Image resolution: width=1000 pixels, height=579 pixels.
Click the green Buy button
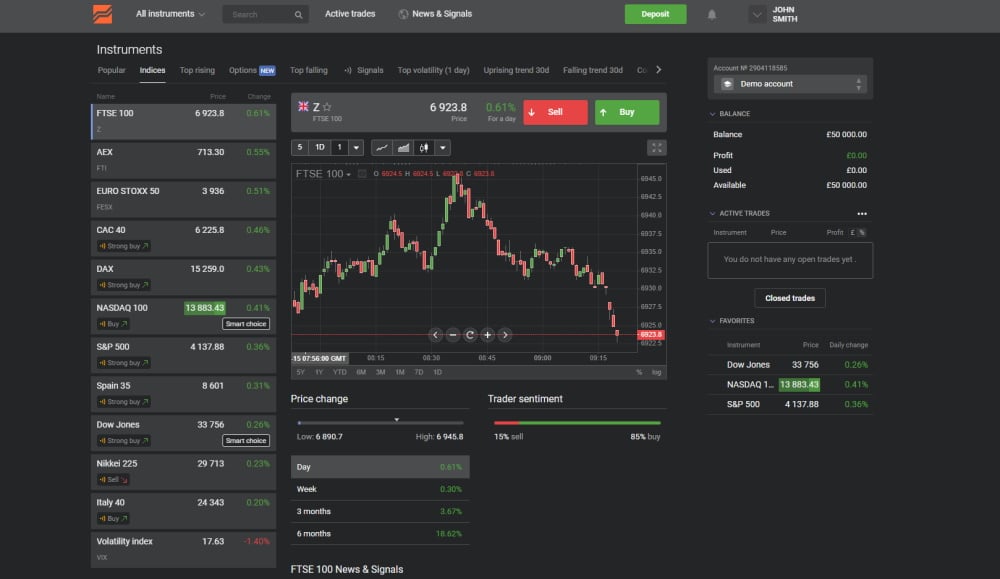point(627,112)
